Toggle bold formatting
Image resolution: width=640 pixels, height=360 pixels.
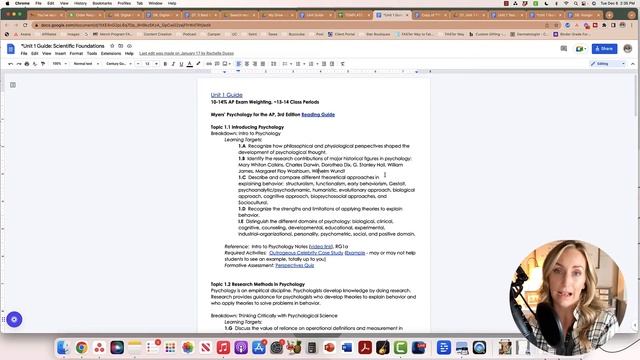(165, 64)
